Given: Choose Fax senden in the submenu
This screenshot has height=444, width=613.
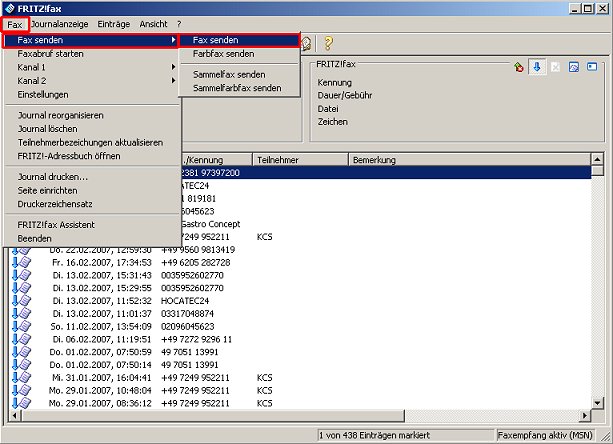Looking at the screenshot, I should point(239,40).
